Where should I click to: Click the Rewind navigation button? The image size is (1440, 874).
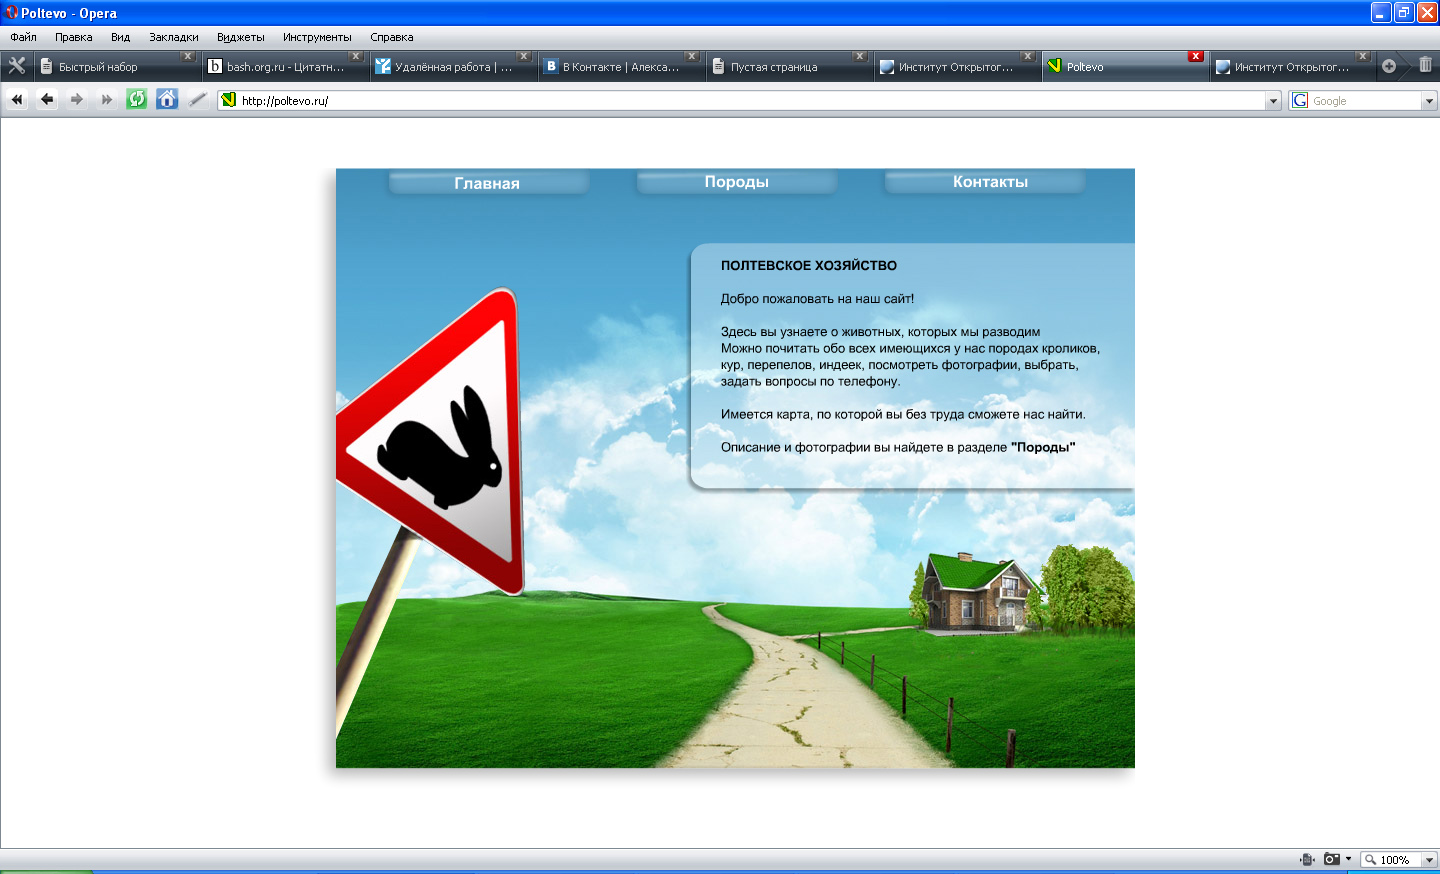click(17, 99)
